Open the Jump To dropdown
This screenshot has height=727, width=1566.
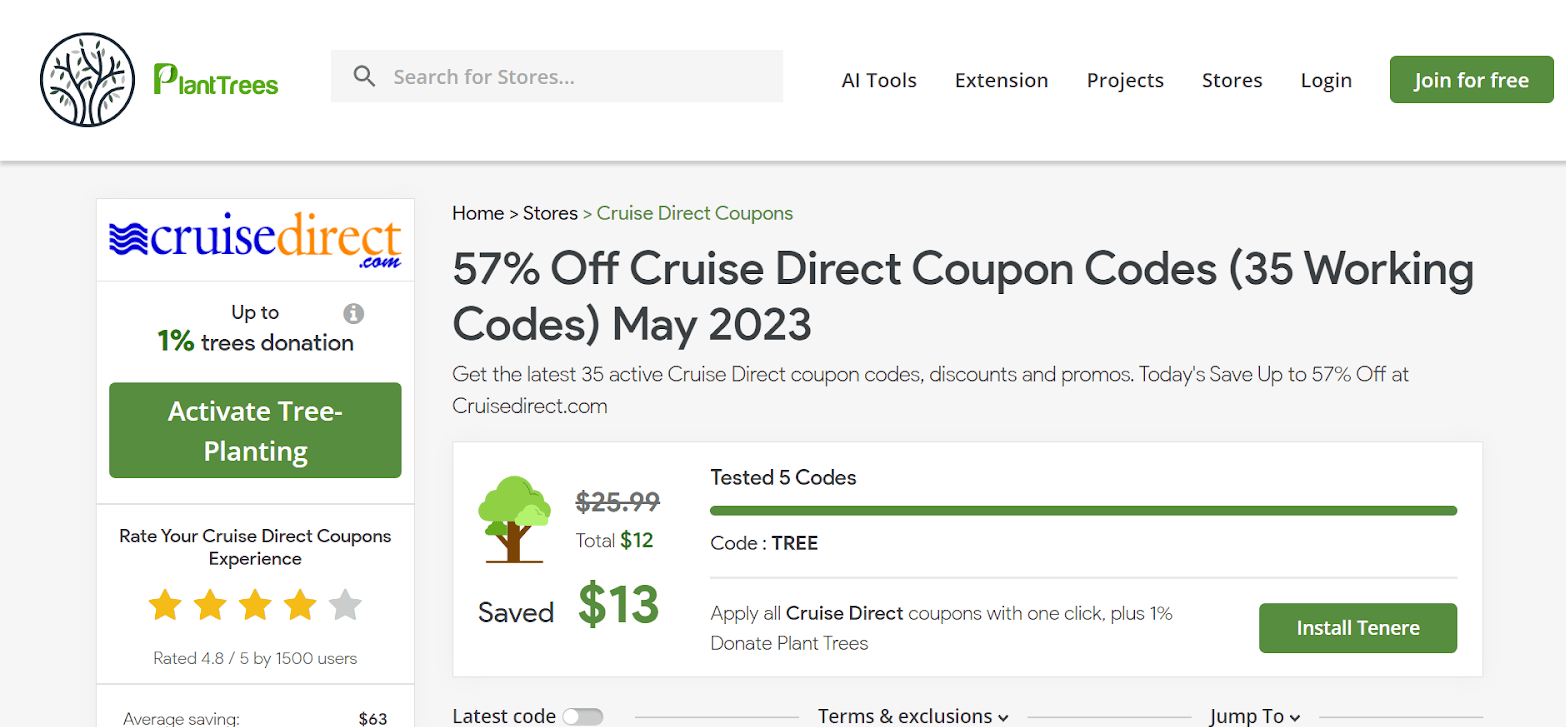pos(1254,716)
